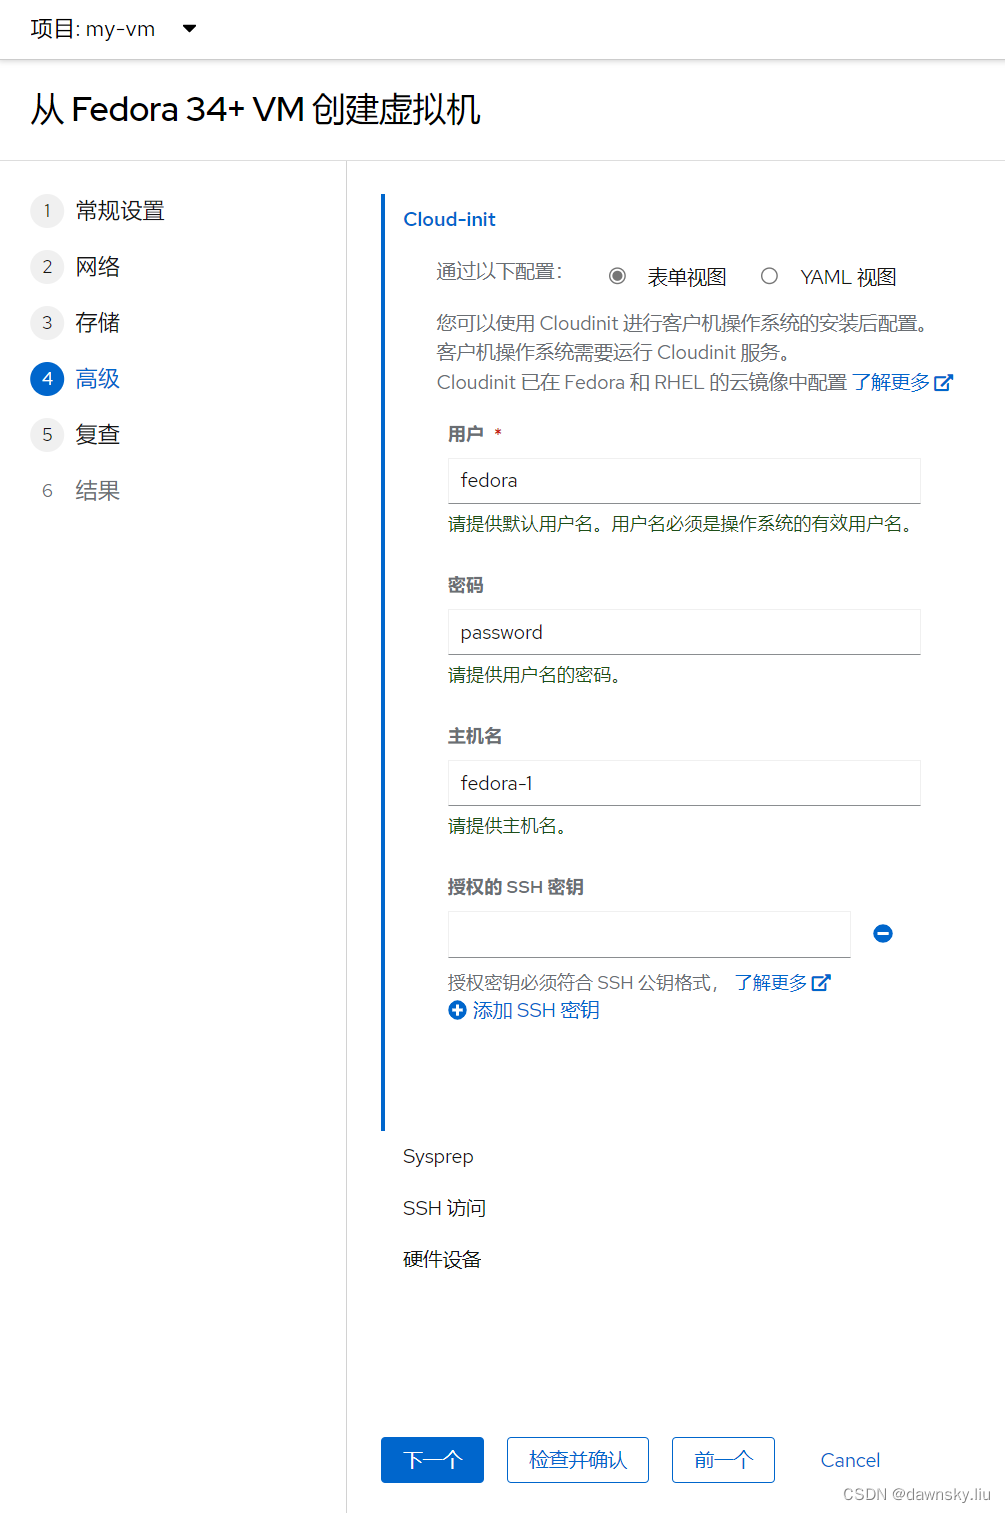Select step 3 存储 circle icon
The height and width of the screenshot is (1513, 1005).
(47, 323)
